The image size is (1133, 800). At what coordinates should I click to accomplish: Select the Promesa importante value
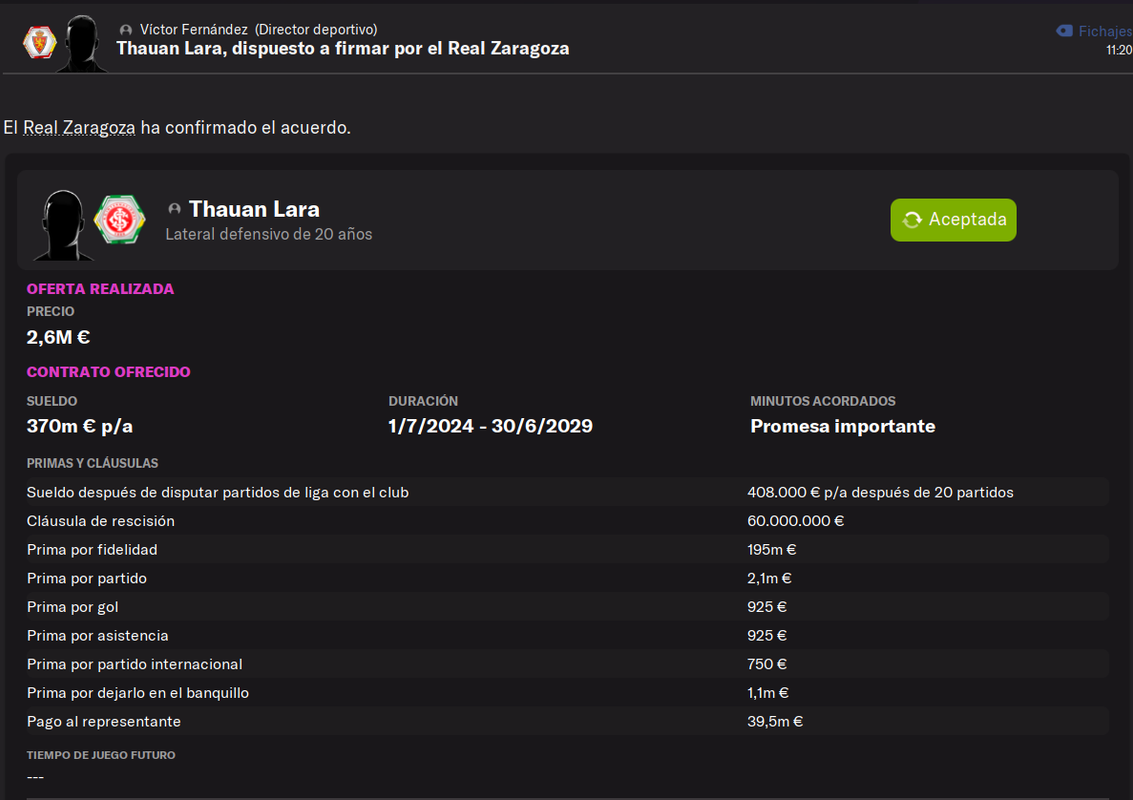tap(843, 426)
